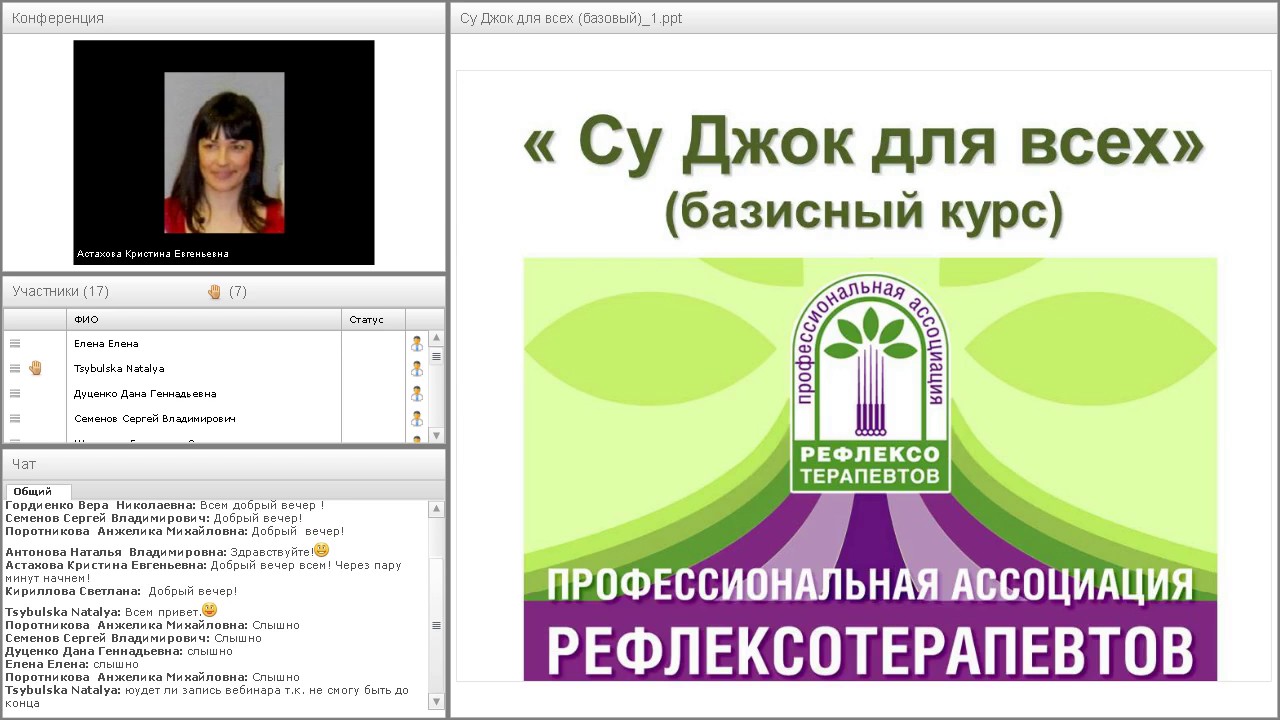Select participant name Tsybulska Natalya
This screenshot has height=720, width=1280.
click(x=119, y=368)
